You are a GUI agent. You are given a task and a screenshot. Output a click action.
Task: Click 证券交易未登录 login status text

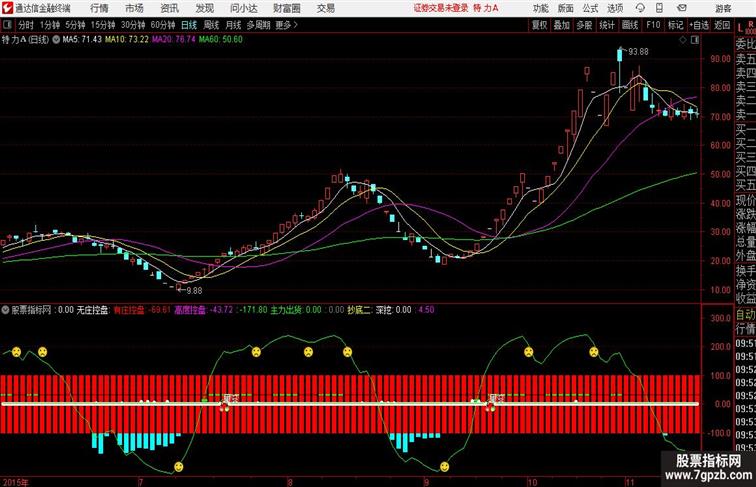click(441, 8)
